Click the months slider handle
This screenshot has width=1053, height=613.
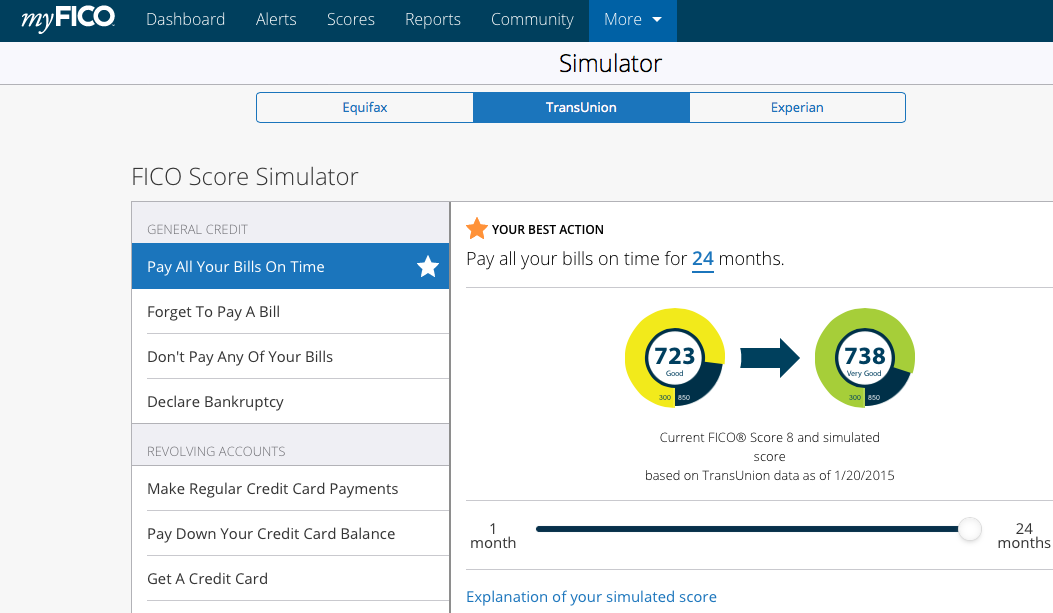click(970, 529)
